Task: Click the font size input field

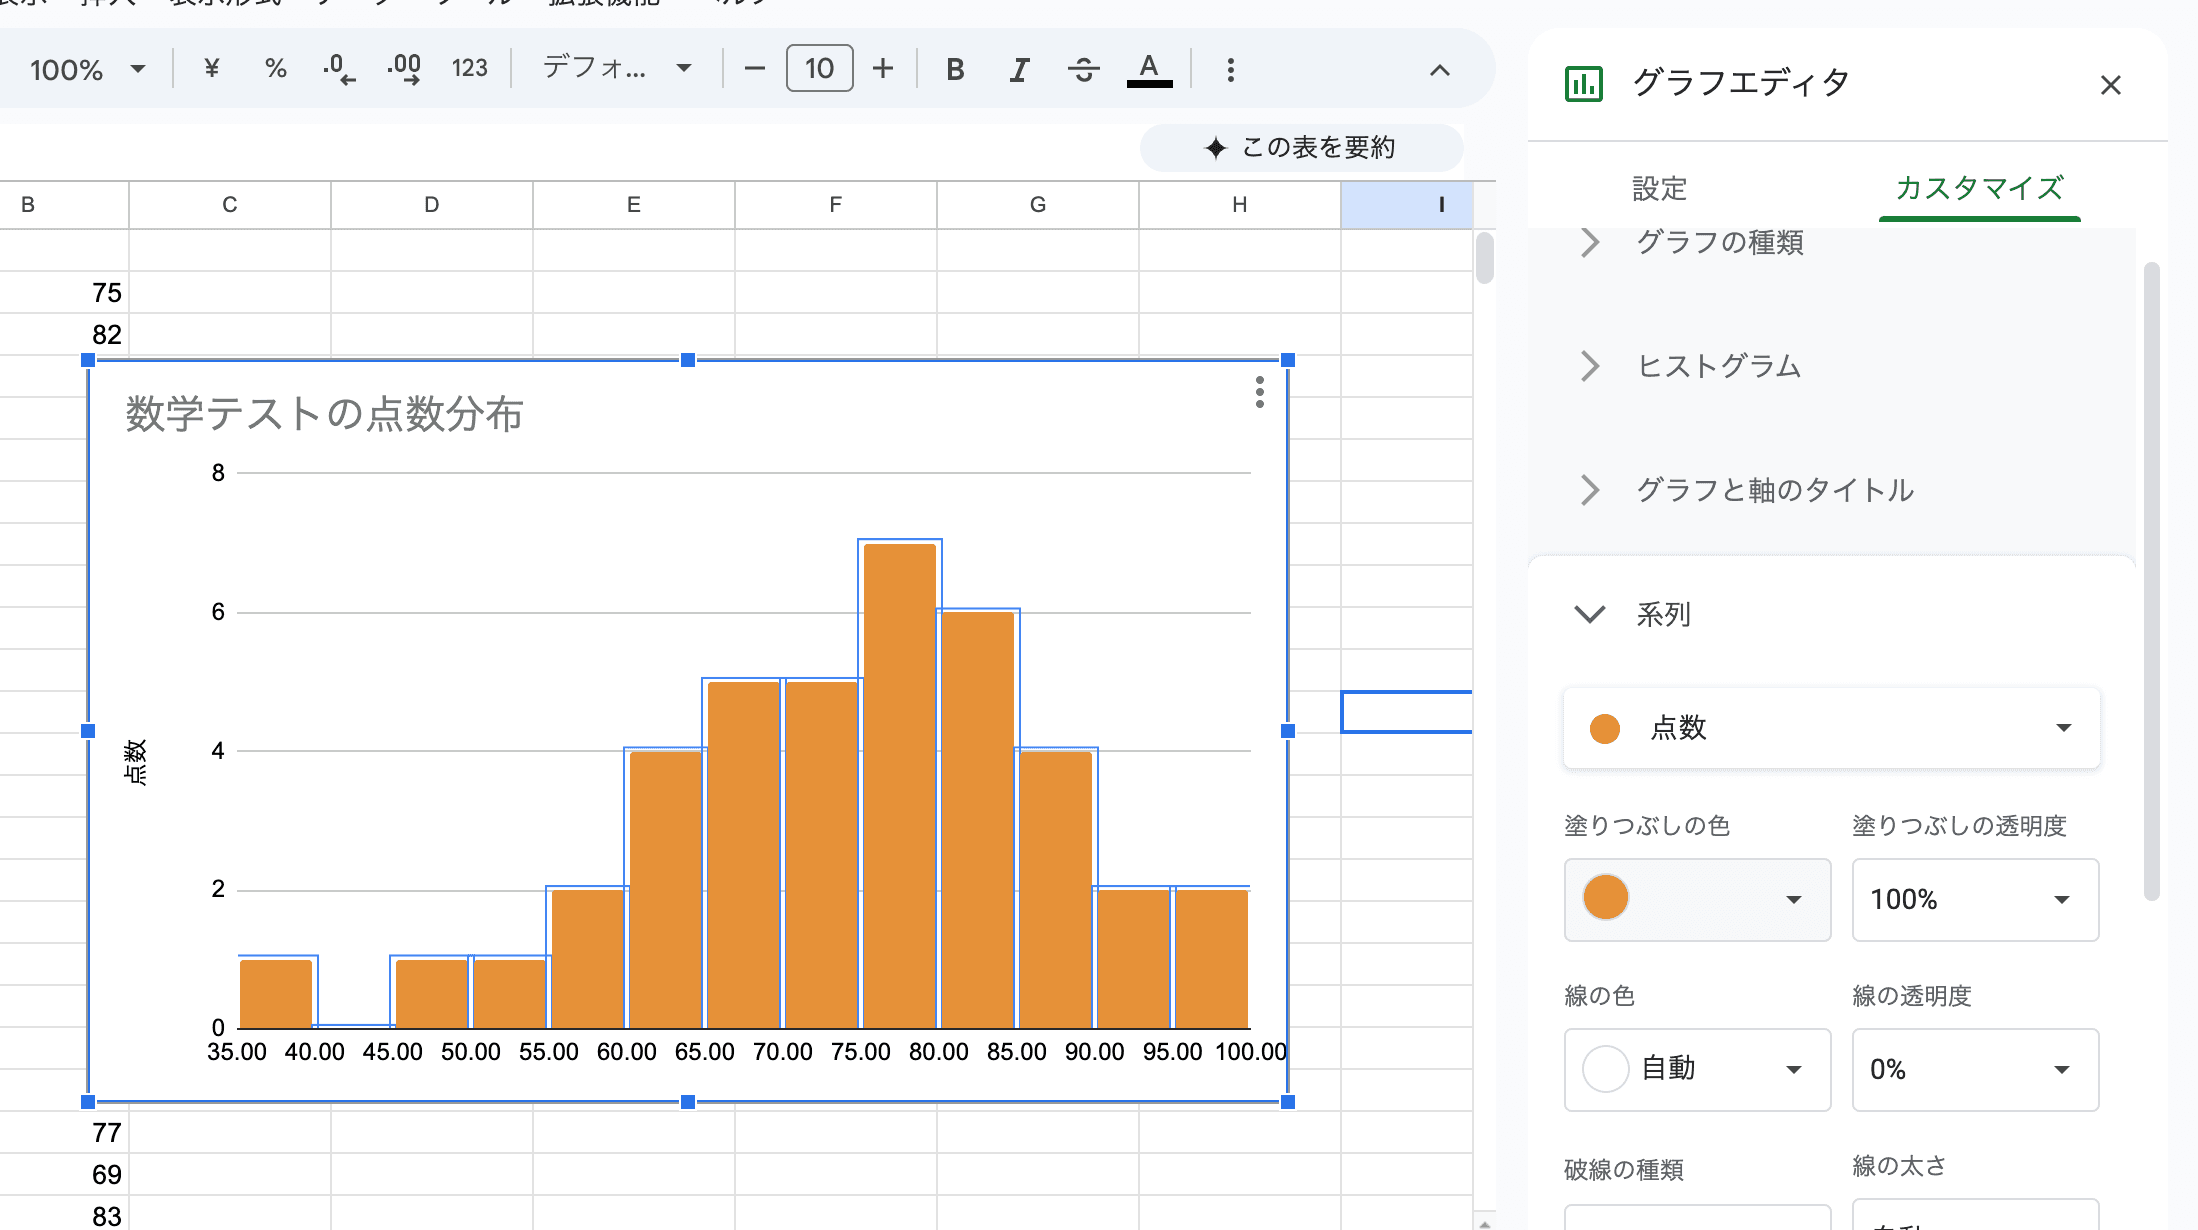Action: click(819, 68)
